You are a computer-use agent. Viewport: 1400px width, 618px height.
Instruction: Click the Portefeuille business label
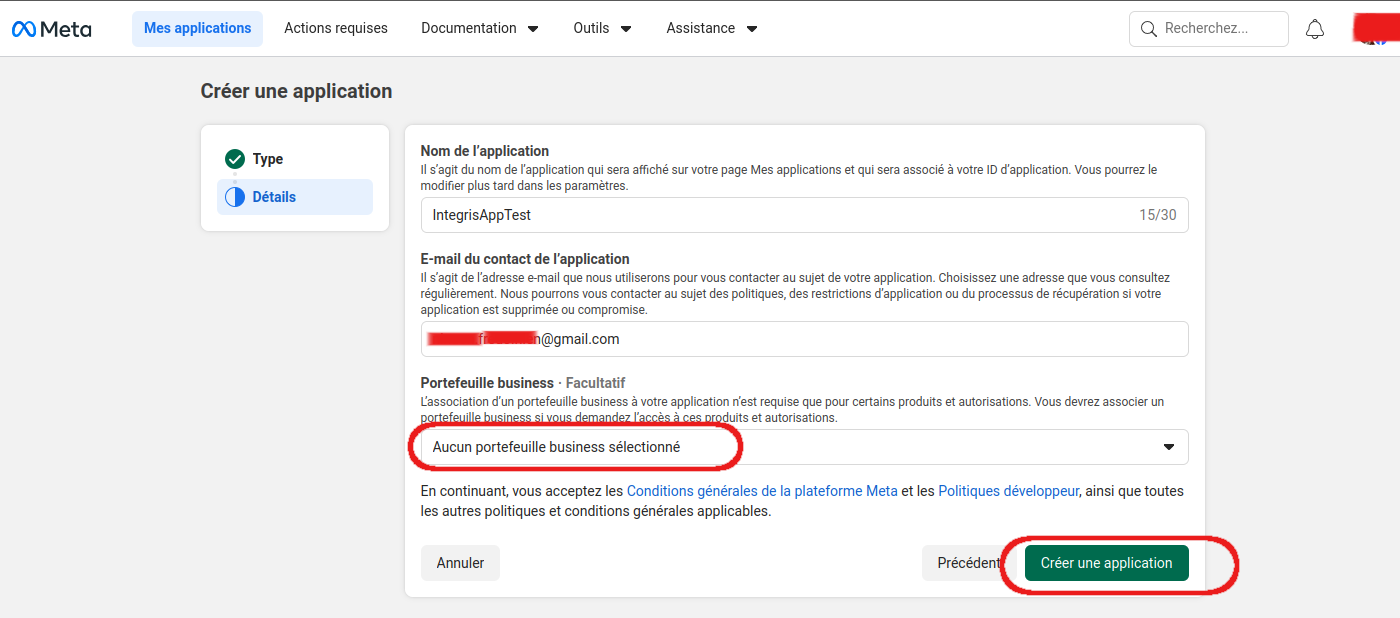[x=487, y=383]
